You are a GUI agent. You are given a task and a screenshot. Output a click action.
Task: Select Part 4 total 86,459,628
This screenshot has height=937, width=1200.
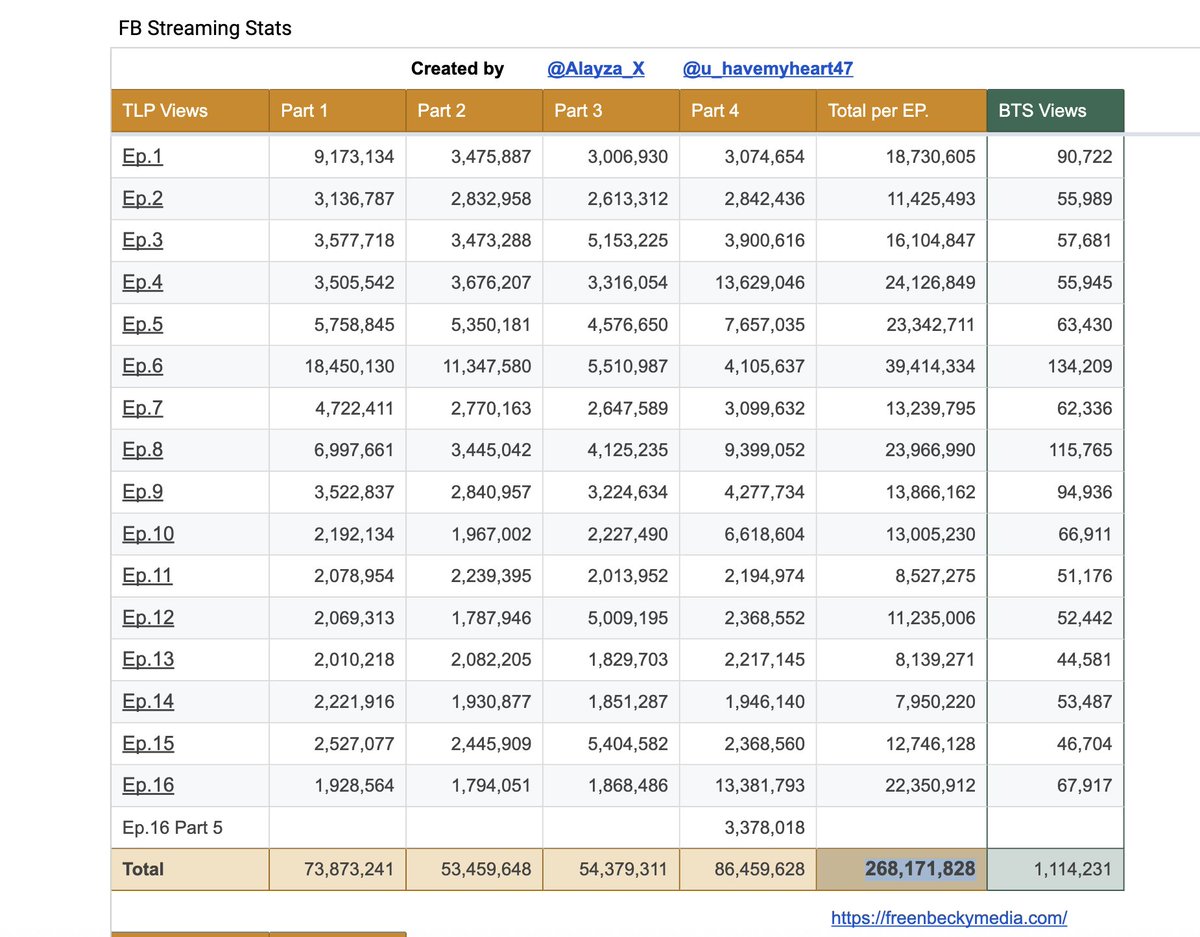[x=748, y=869]
